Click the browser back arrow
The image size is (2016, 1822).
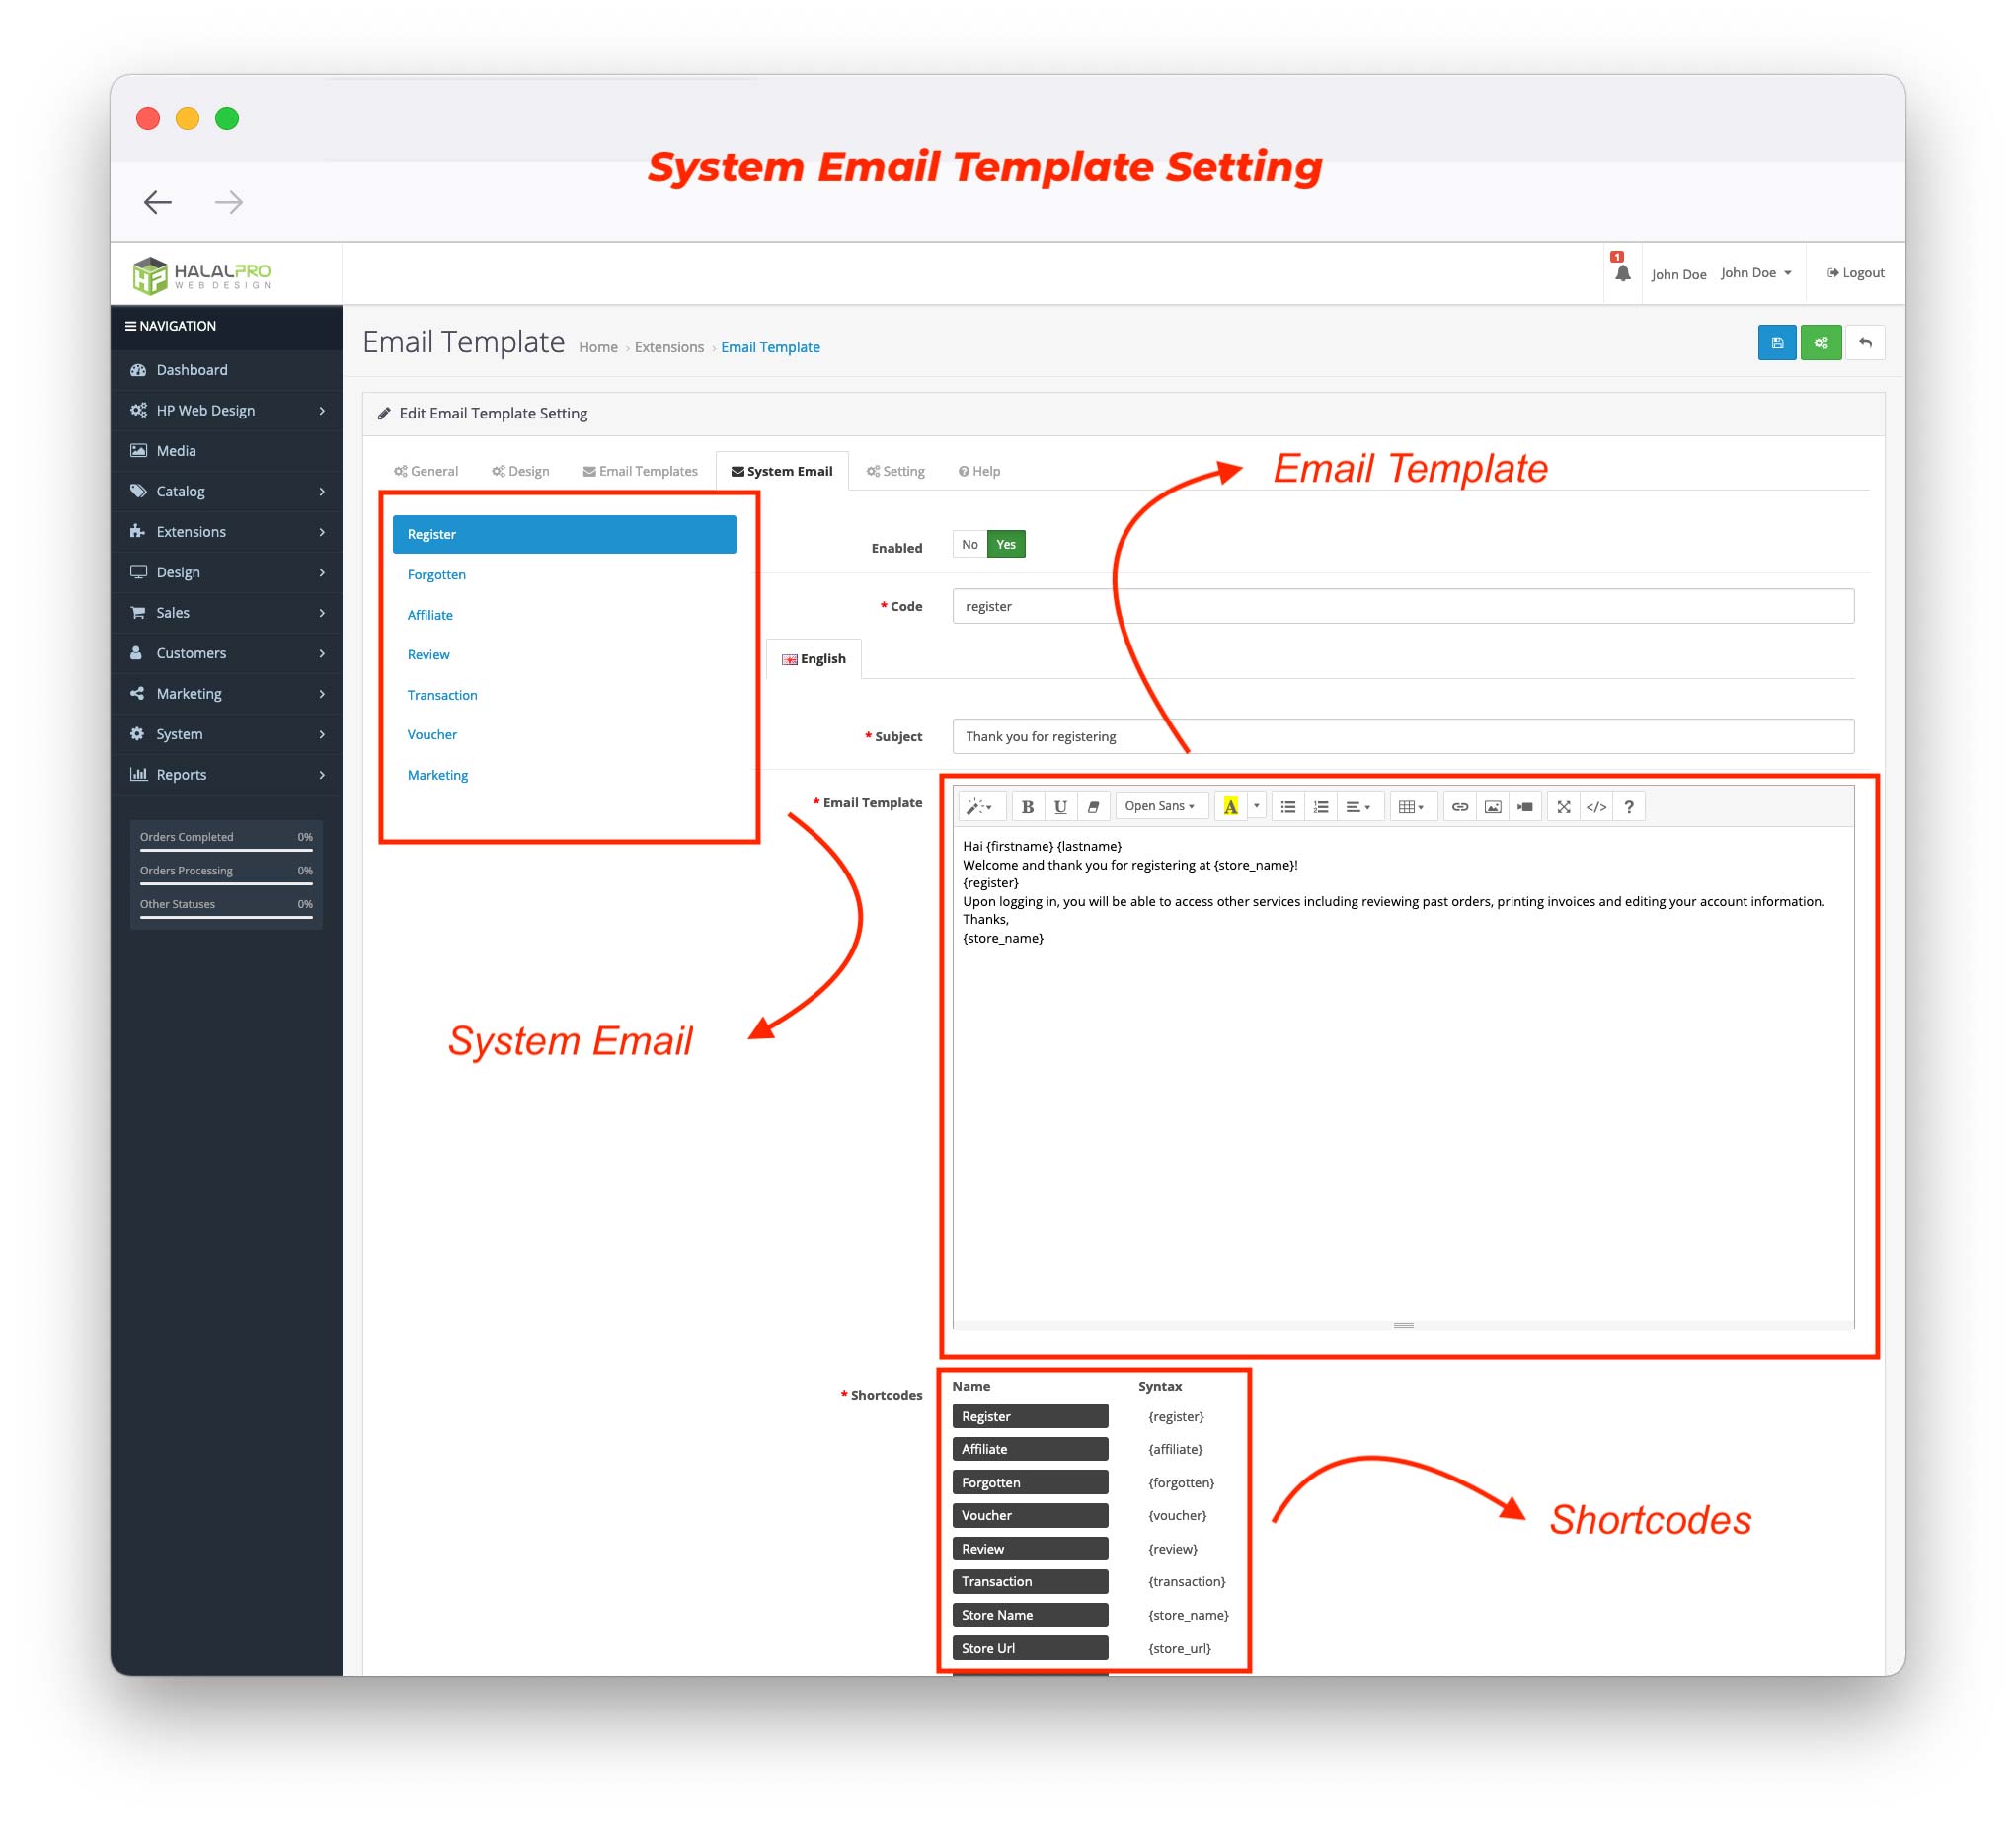(157, 203)
